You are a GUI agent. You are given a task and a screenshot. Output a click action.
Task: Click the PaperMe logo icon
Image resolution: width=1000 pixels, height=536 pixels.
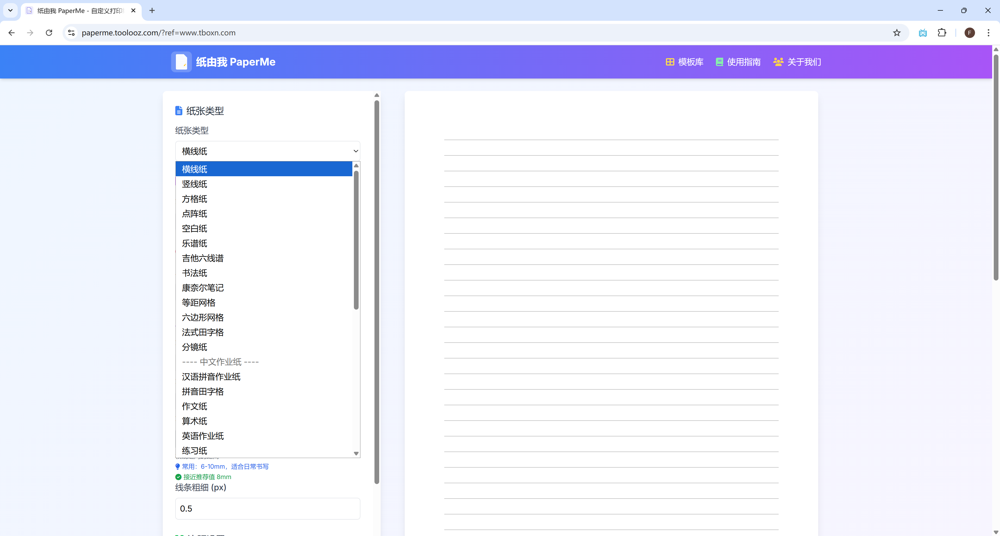[181, 62]
